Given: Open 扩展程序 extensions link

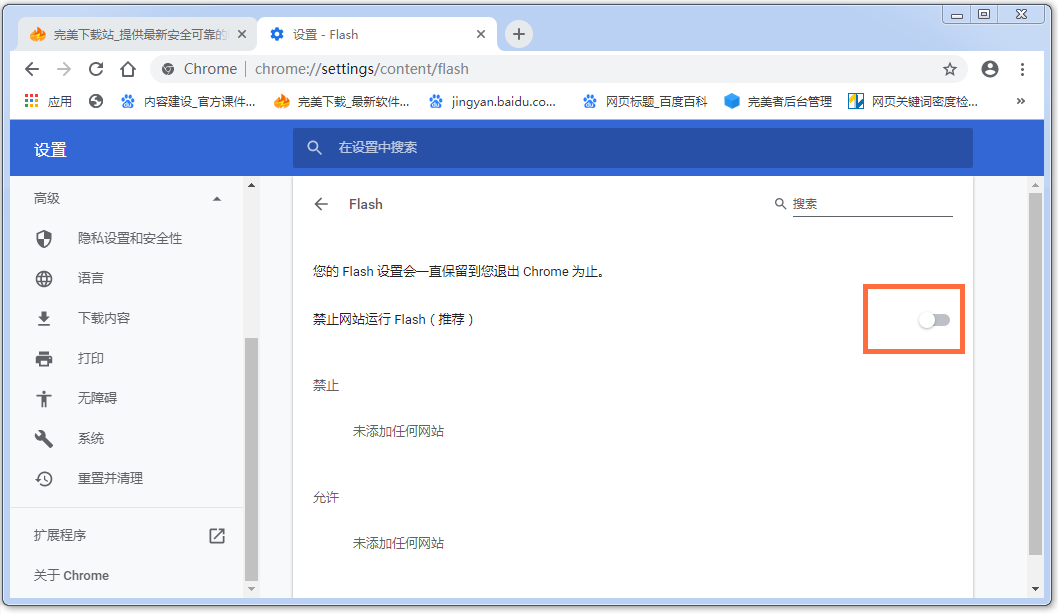Looking at the screenshot, I should pos(60,536).
